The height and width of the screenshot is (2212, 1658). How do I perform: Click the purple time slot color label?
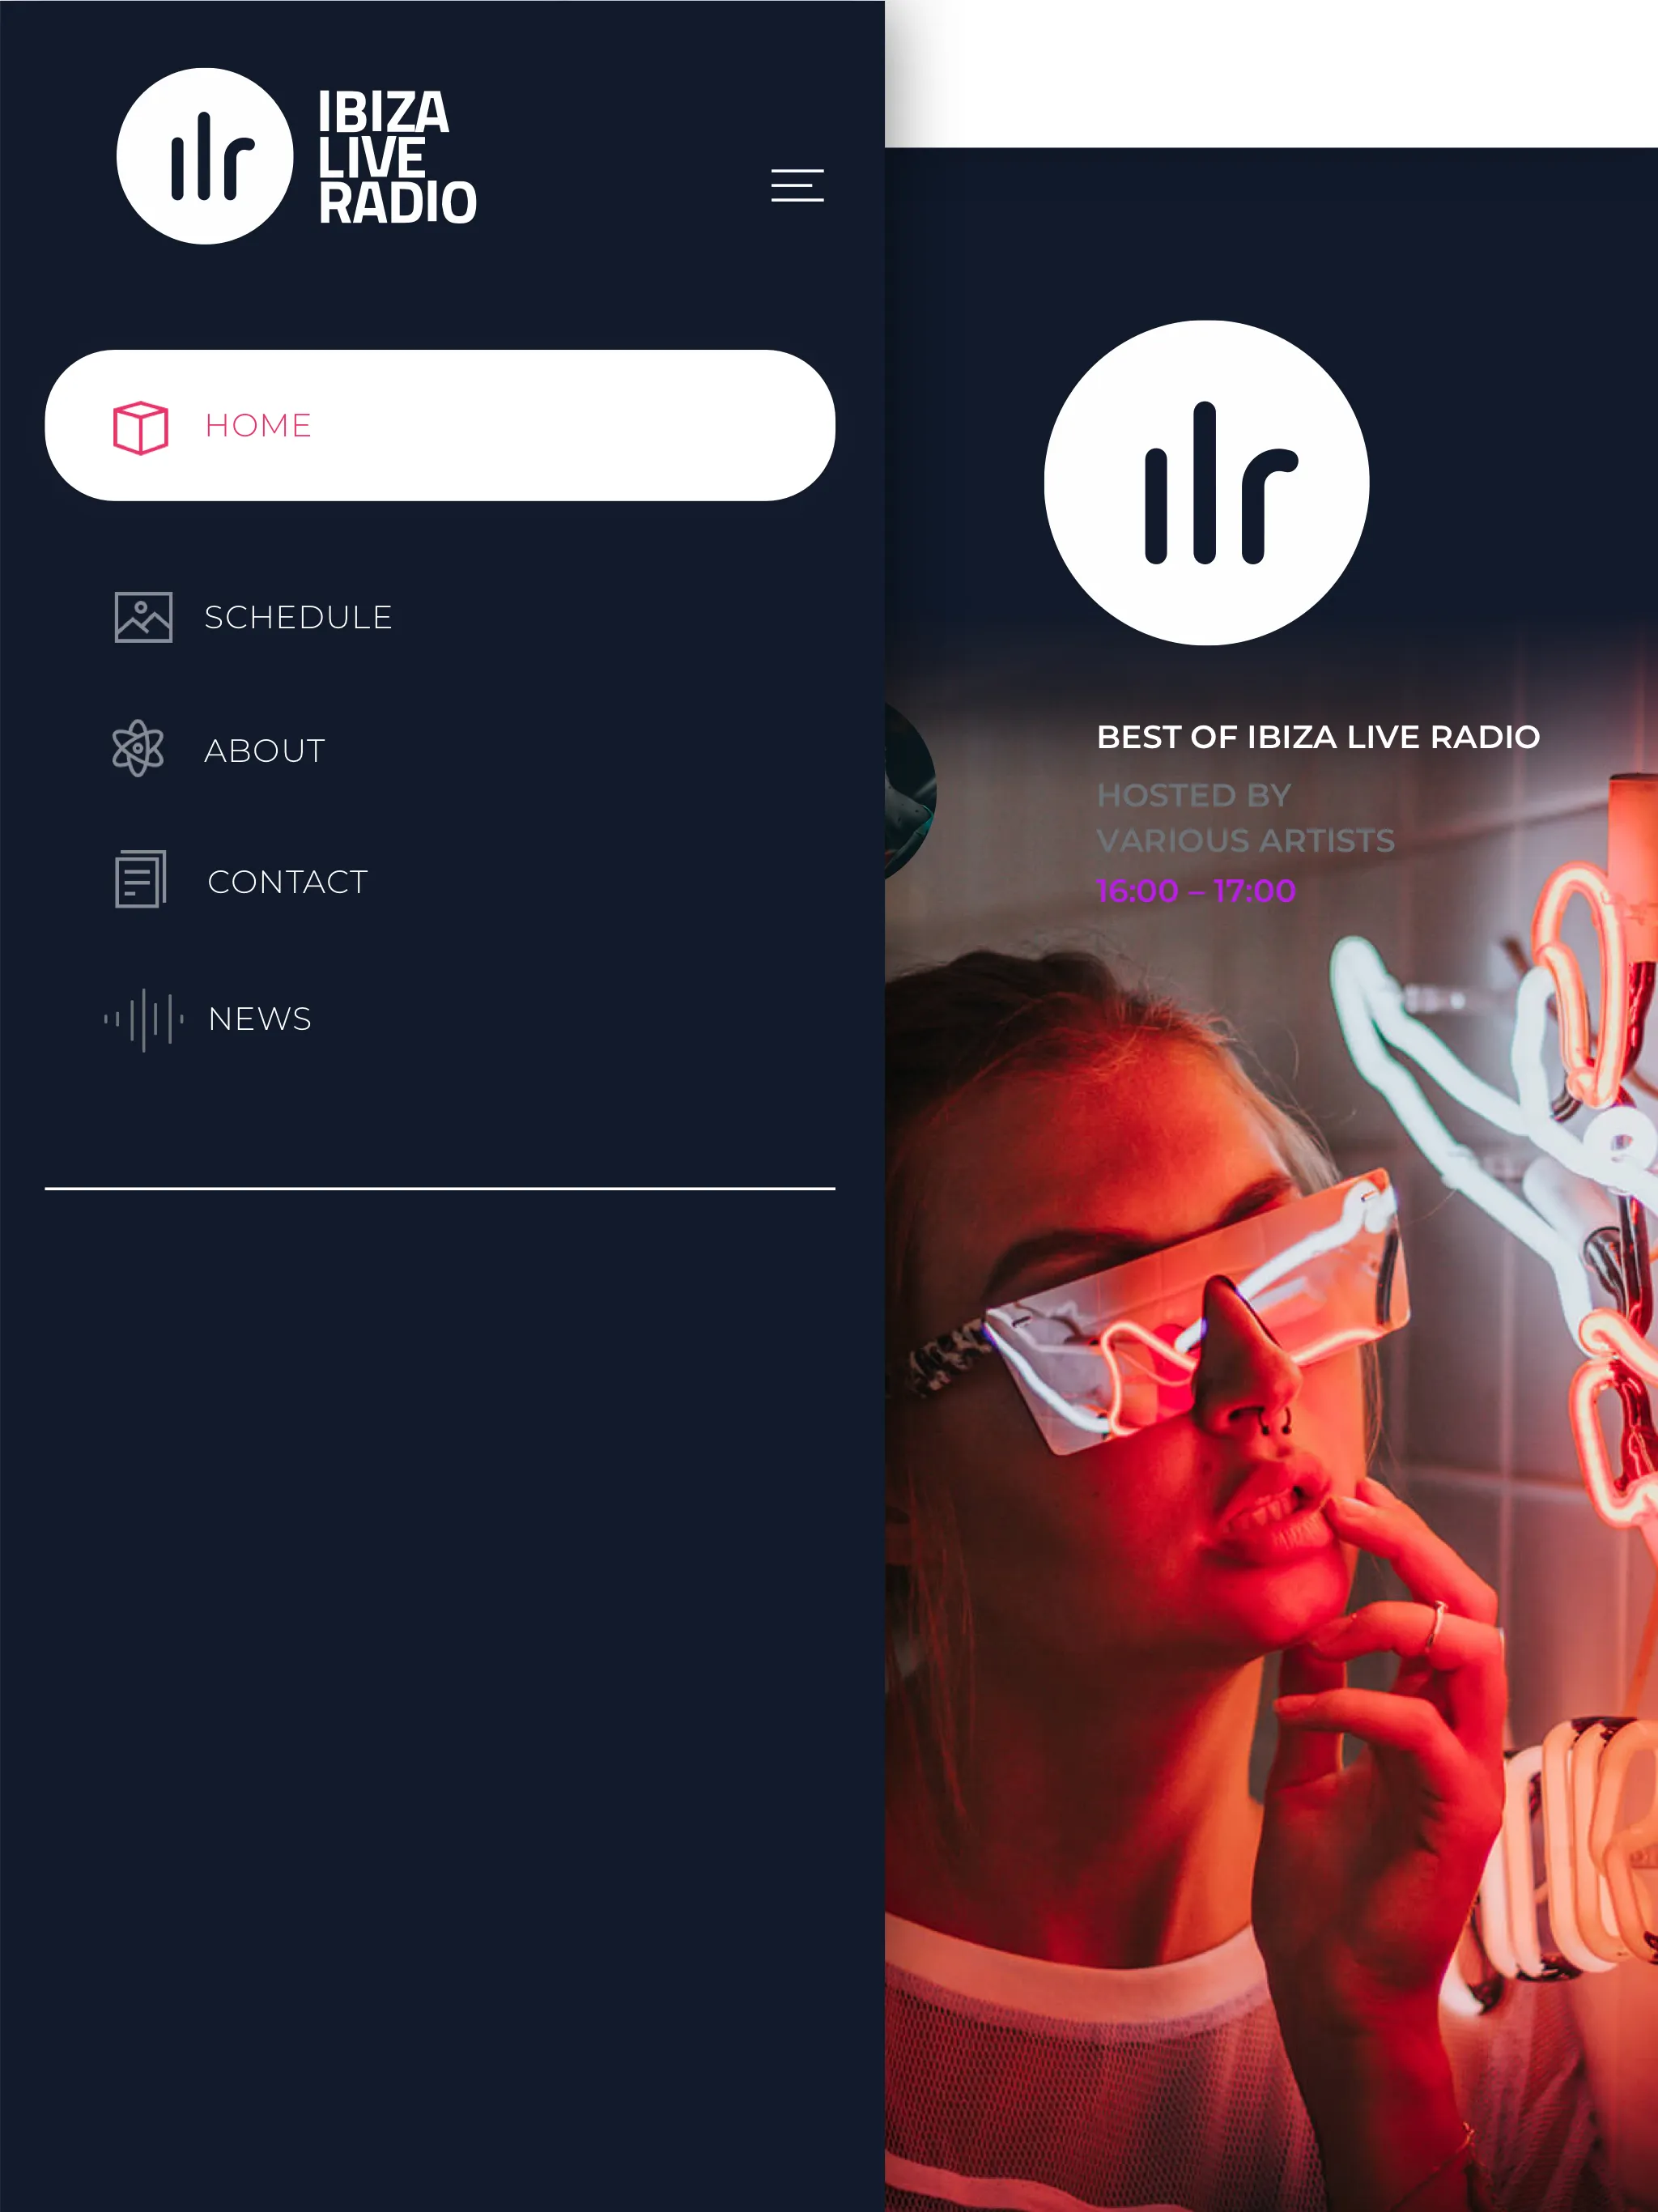pos(1197,888)
